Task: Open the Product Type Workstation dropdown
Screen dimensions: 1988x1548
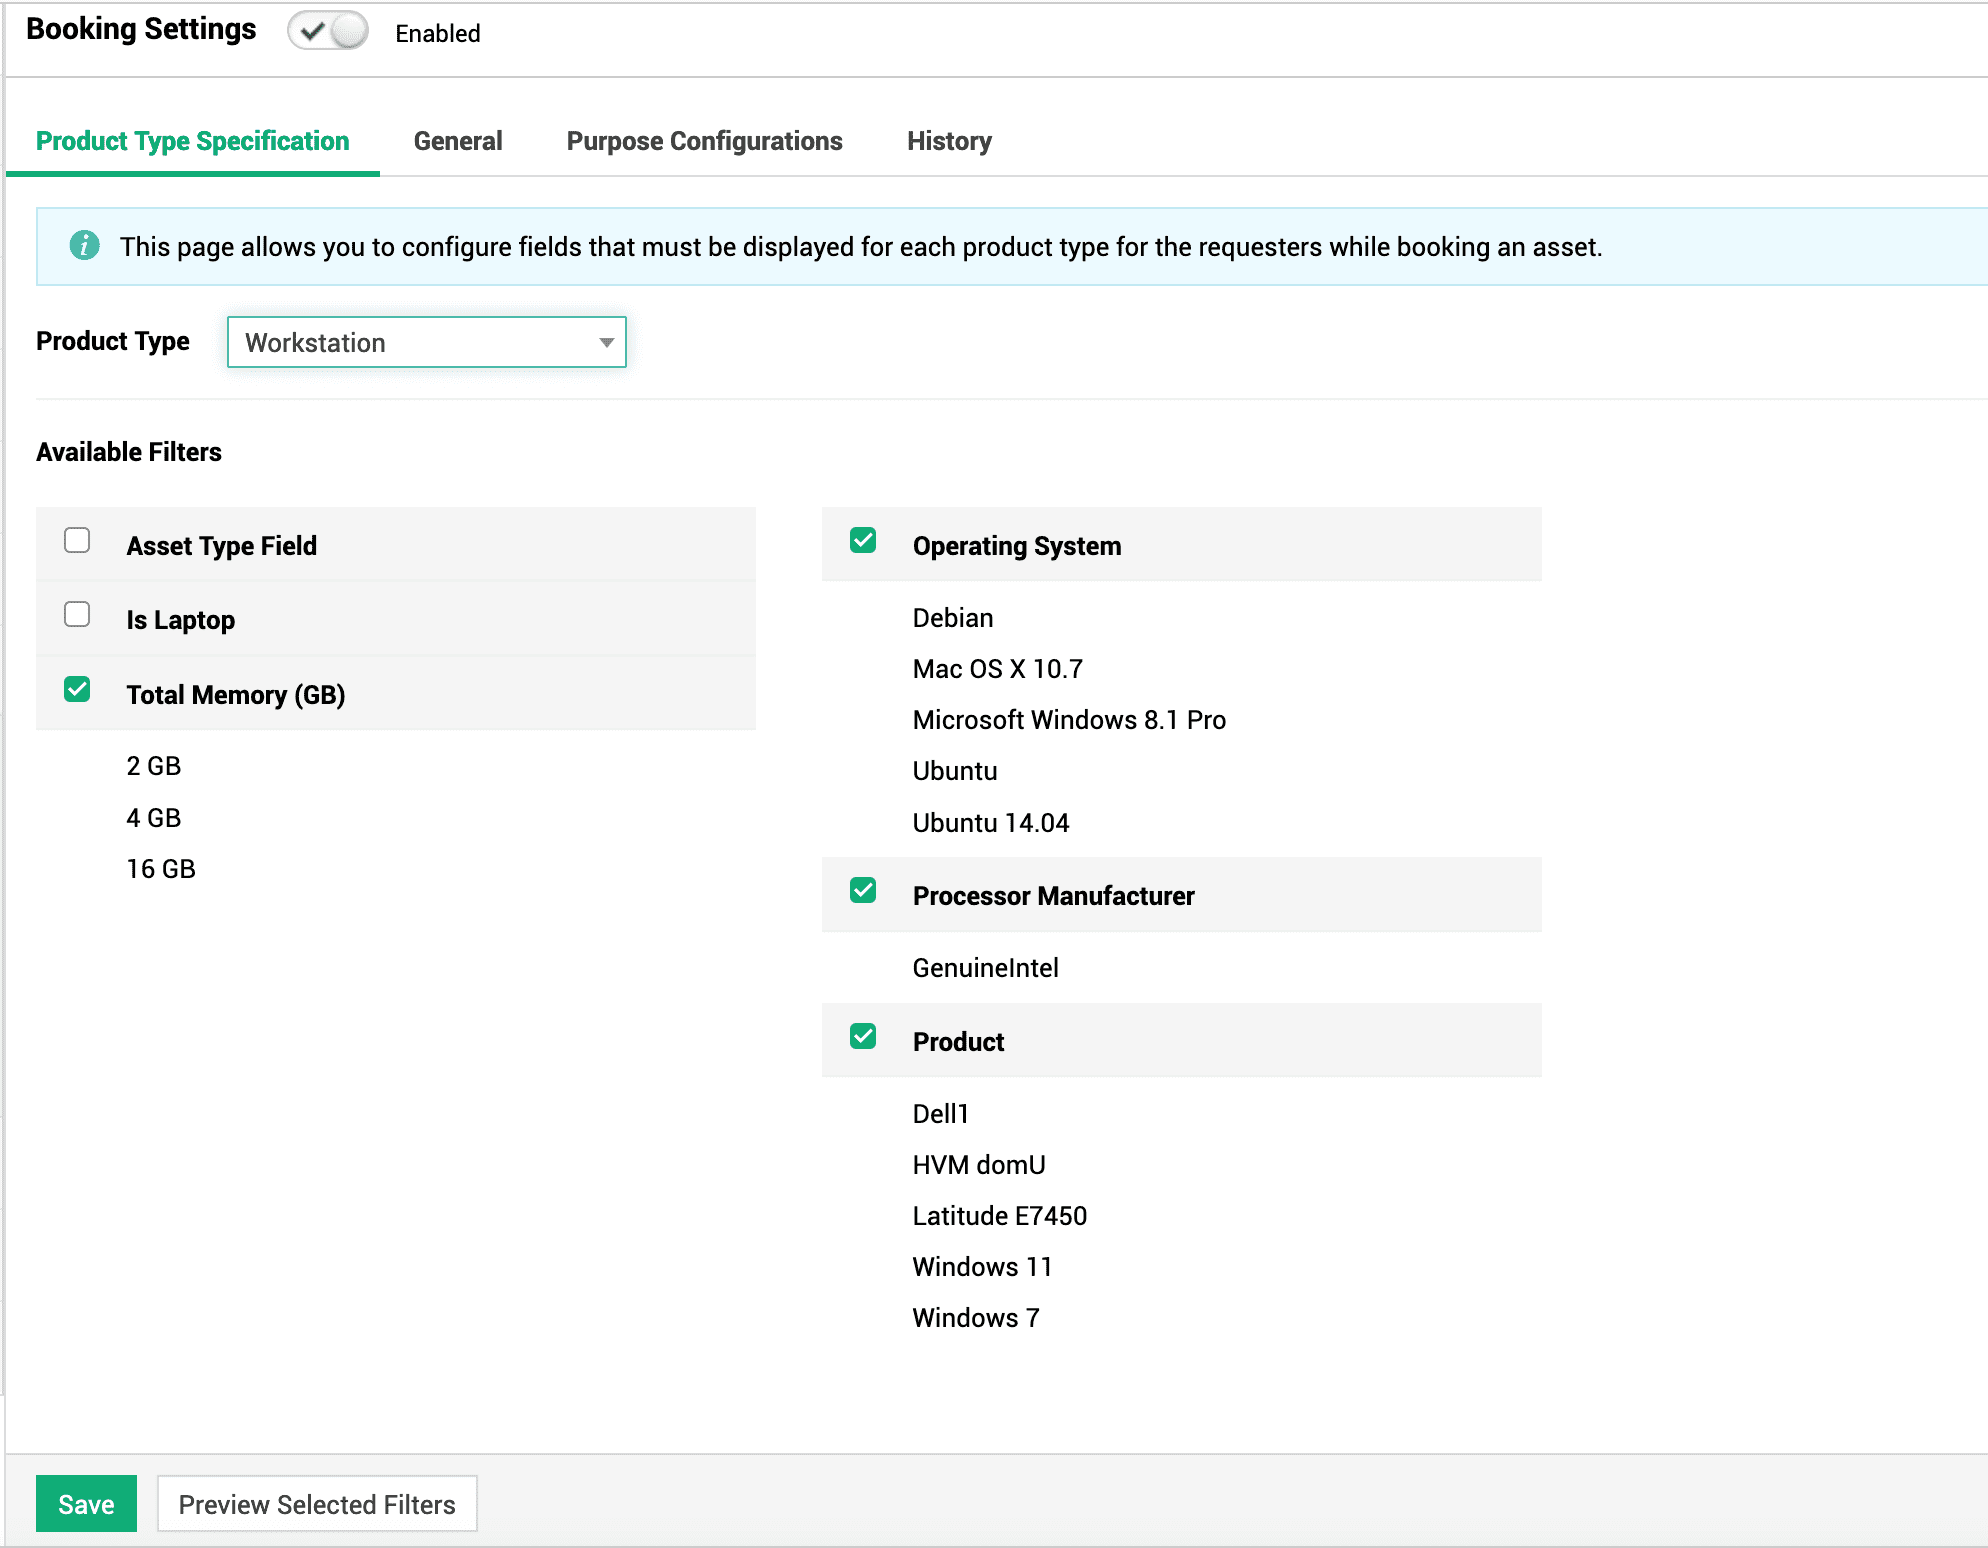Action: coord(426,343)
